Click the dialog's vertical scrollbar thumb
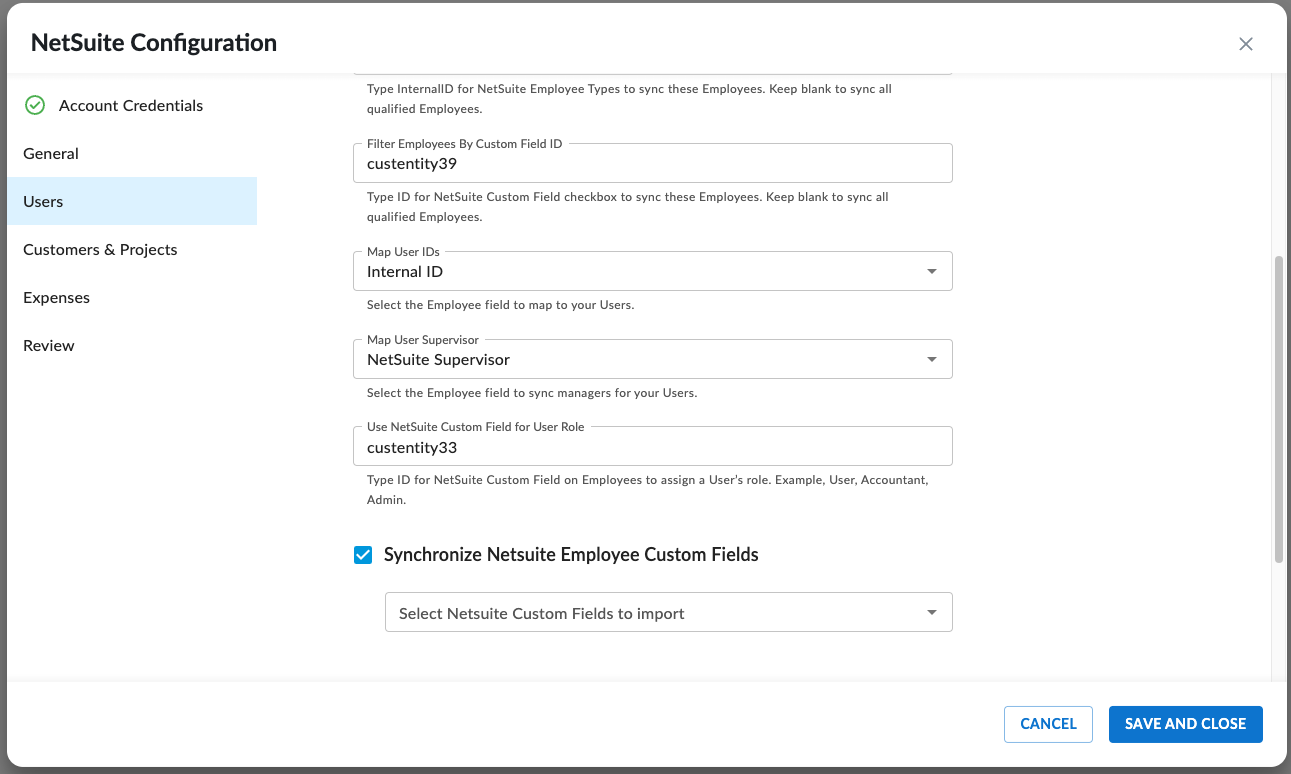 [1278, 410]
